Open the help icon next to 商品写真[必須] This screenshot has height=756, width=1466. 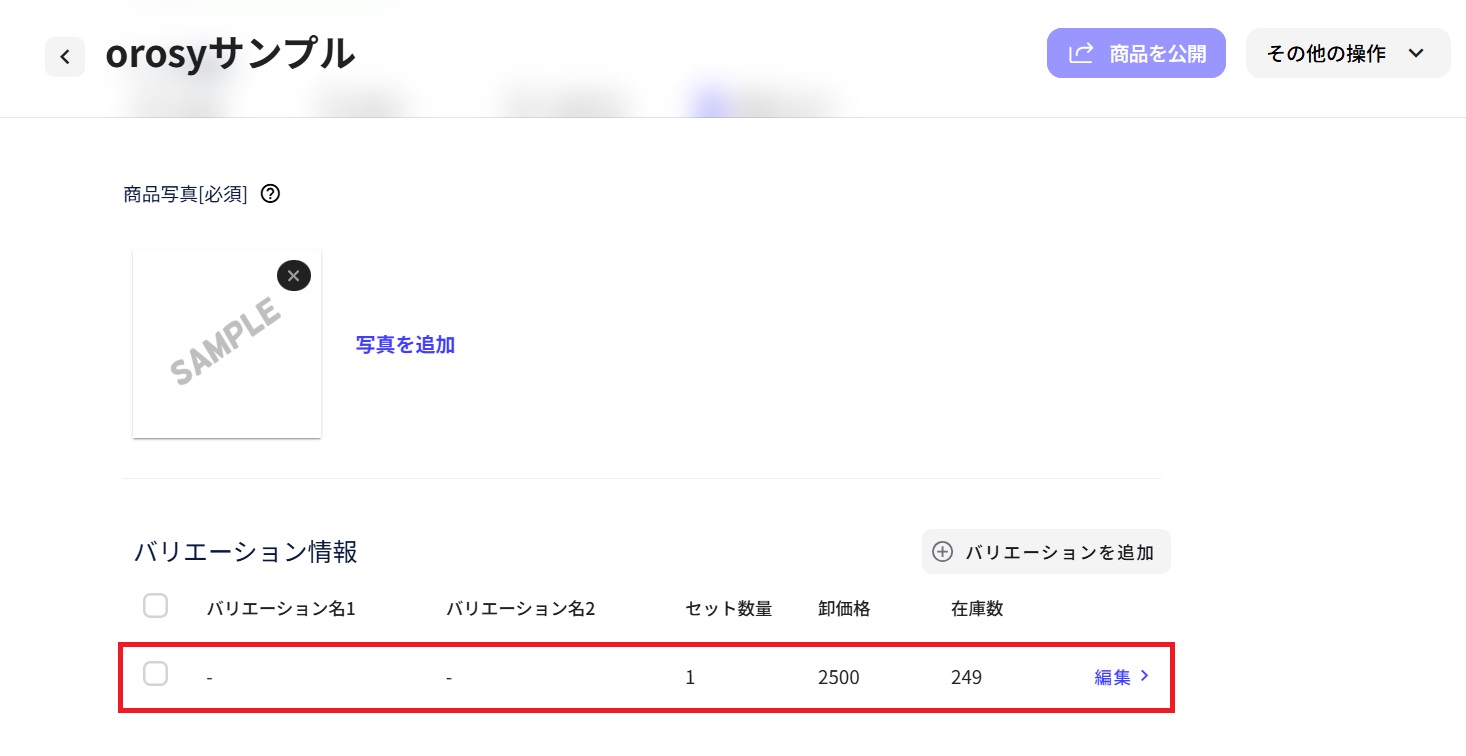[270, 194]
